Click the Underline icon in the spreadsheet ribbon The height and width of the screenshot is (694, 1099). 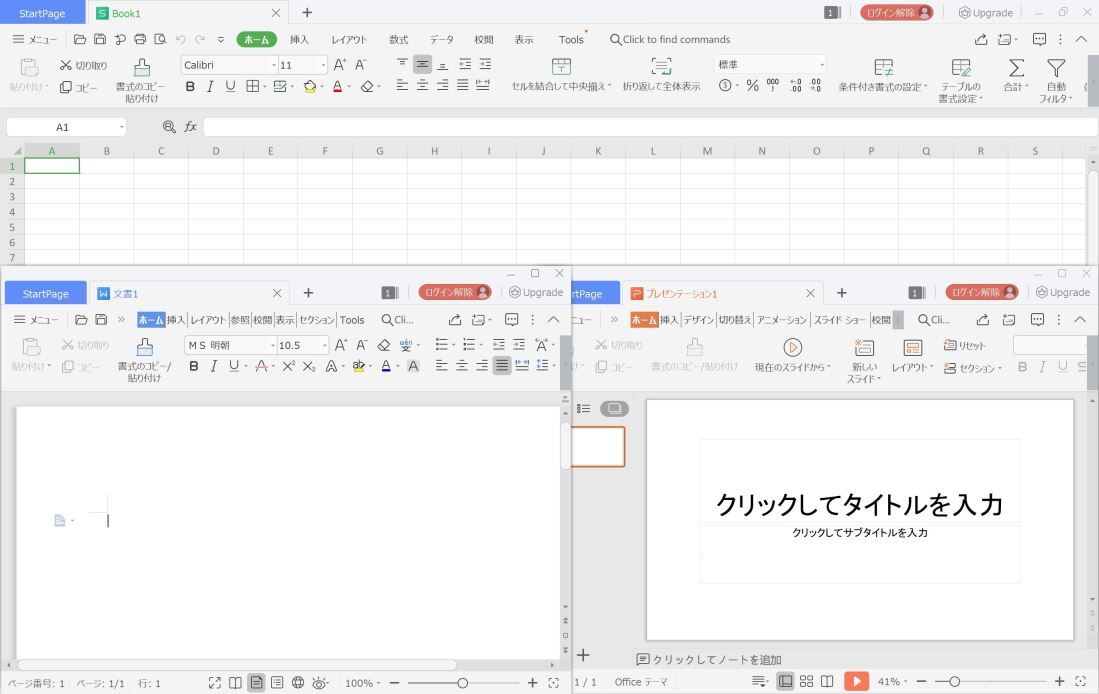click(x=231, y=87)
